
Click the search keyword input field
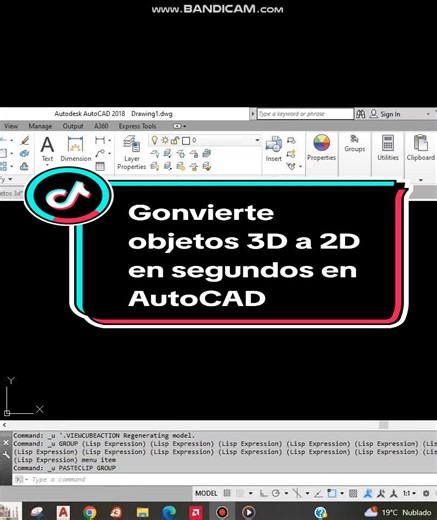tap(305, 114)
